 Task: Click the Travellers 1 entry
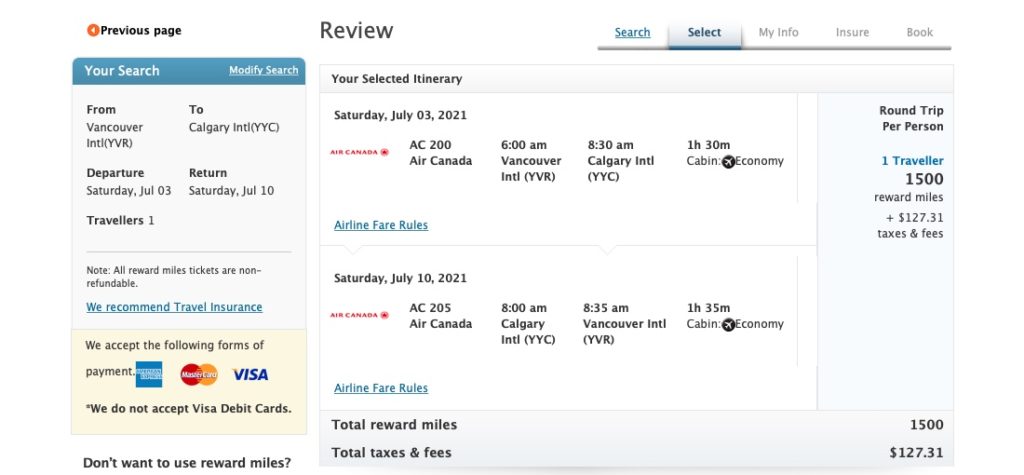(120, 221)
